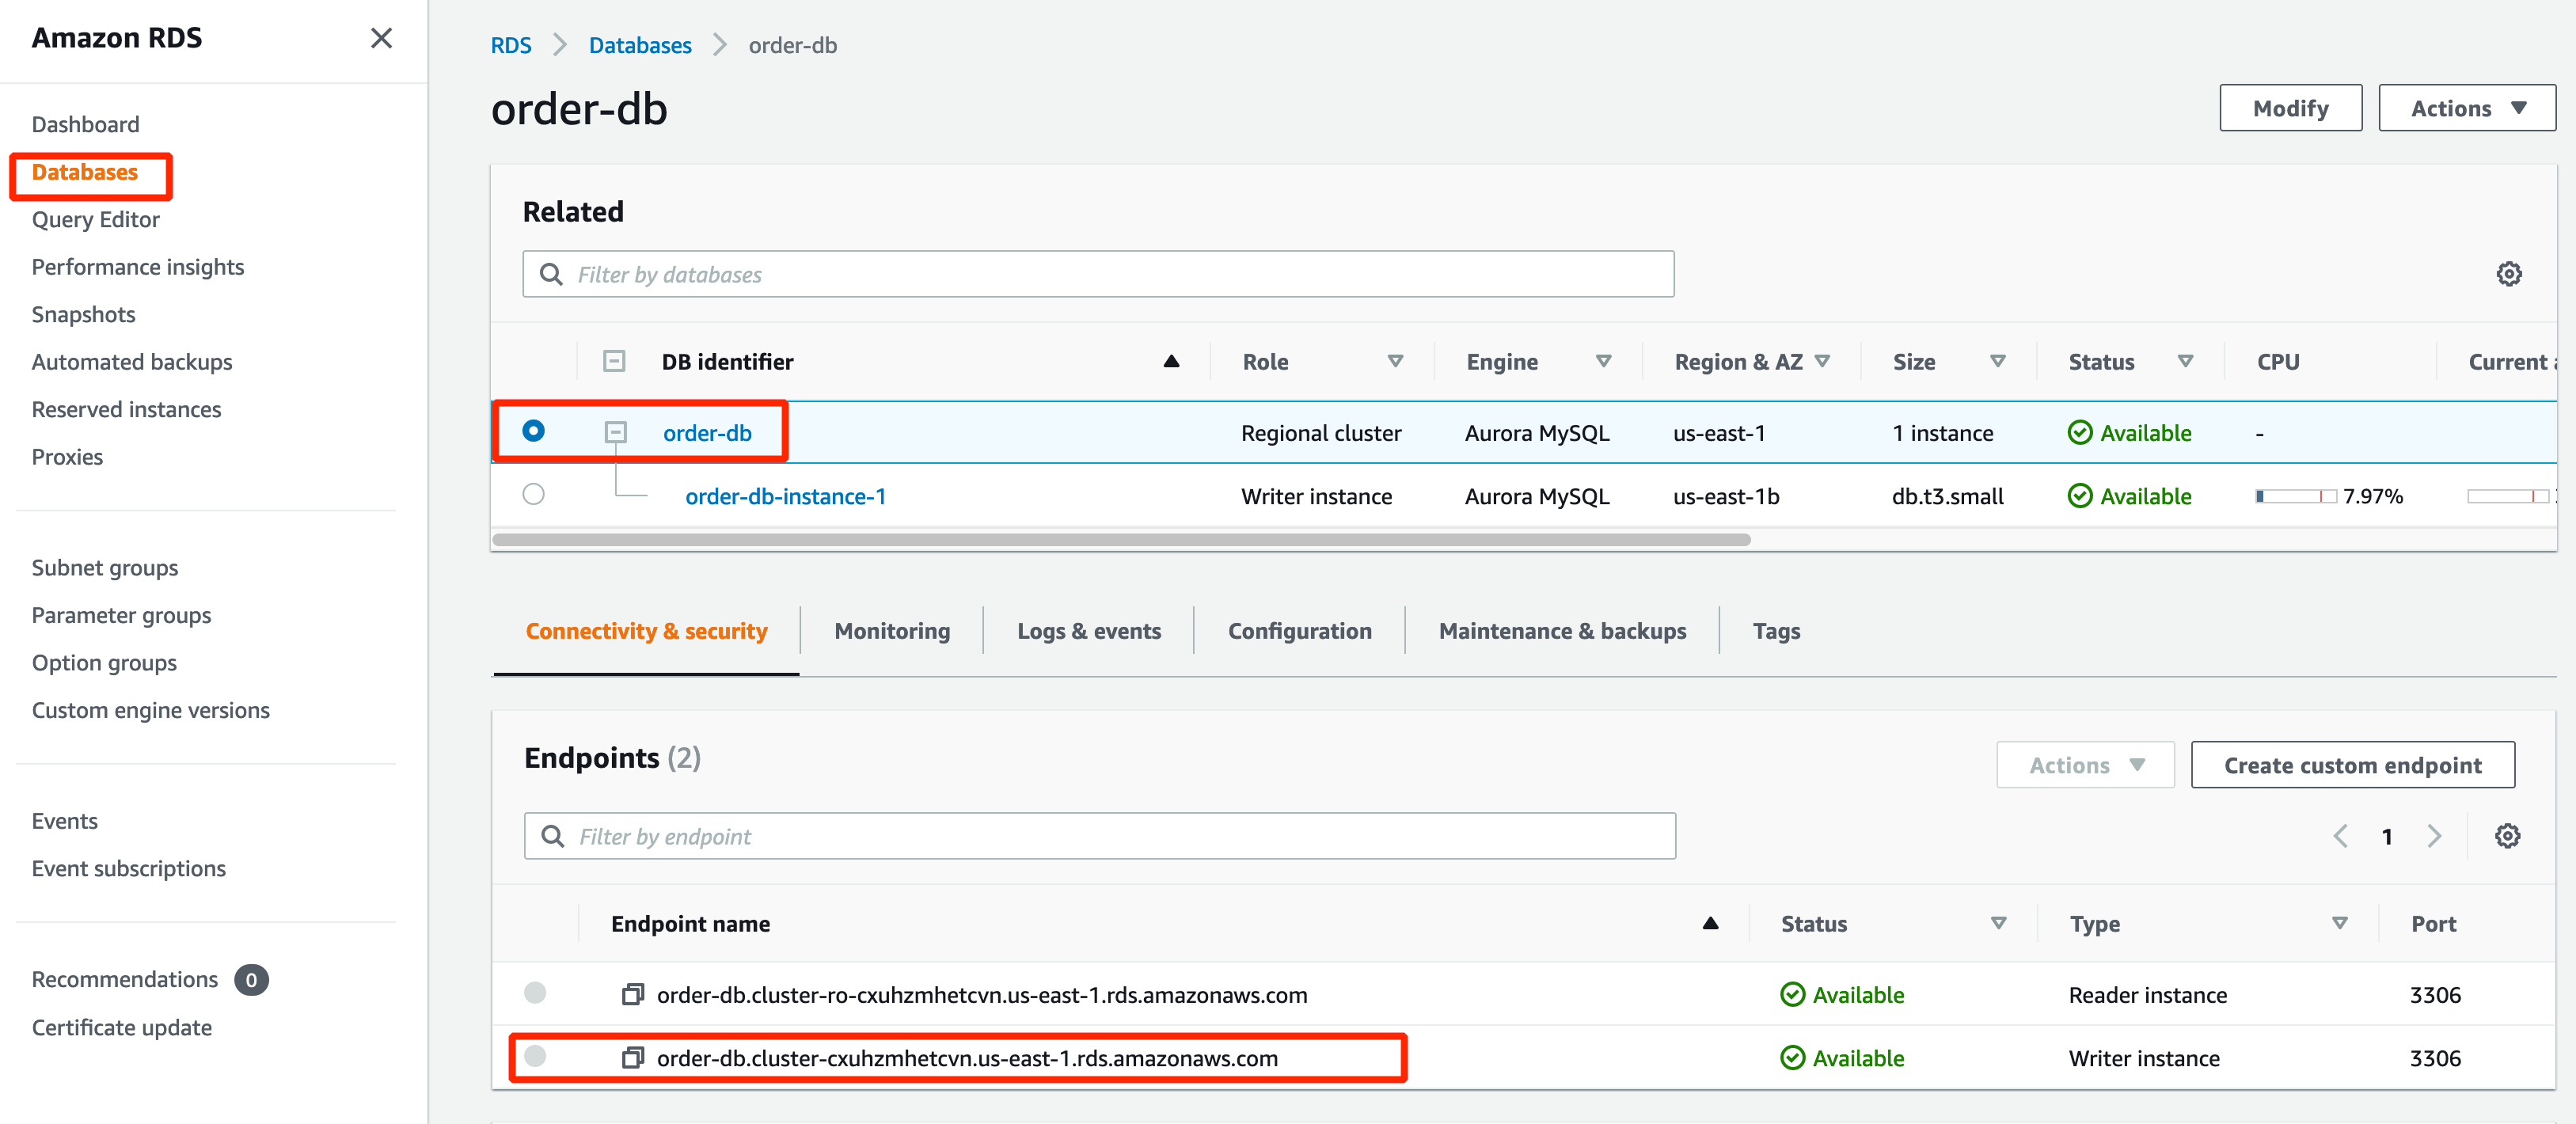2576x1124 pixels.
Task: Focus the Filter by endpoint field
Action: point(1099,836)
